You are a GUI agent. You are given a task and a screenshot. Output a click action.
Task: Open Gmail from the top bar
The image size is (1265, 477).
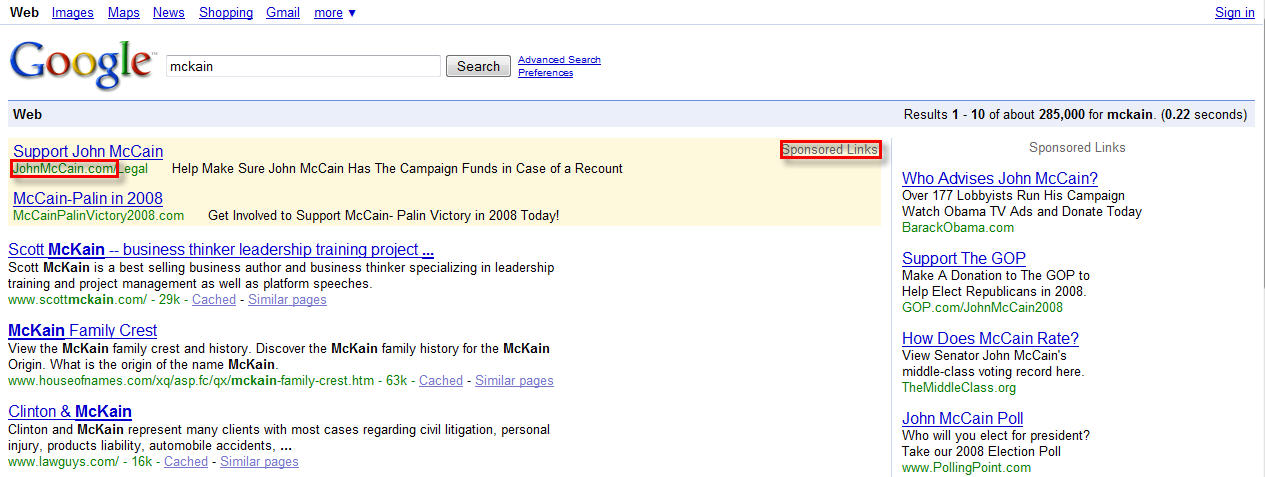pos(283,13)
